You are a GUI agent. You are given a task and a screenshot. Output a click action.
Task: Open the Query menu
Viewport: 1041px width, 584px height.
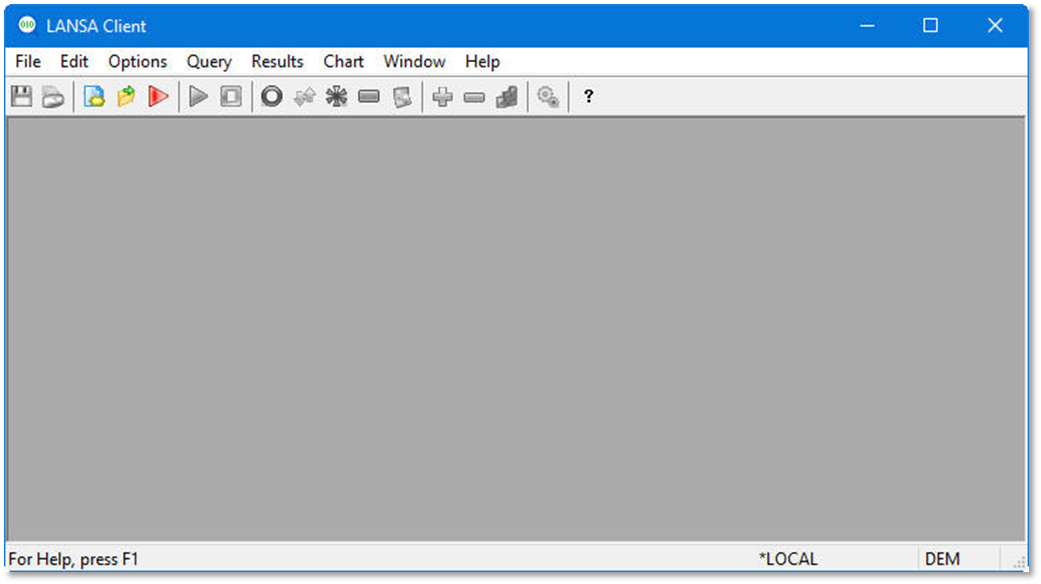click(x=209, y=62)
